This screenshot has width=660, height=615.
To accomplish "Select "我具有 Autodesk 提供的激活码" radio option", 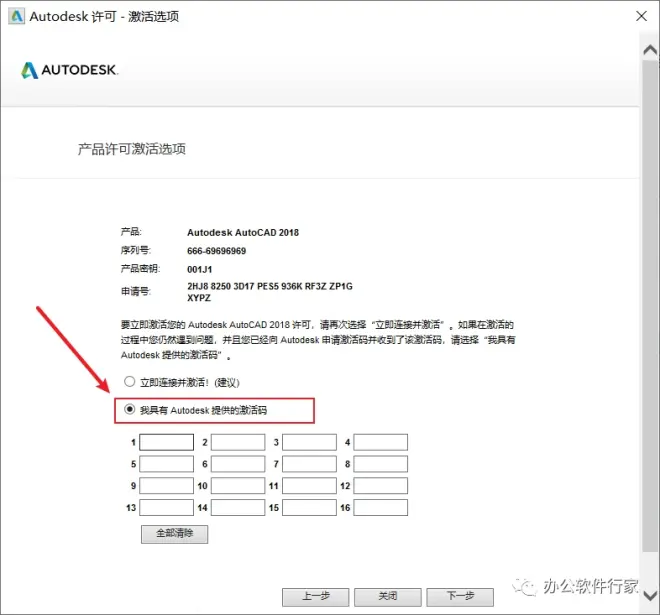I will (129, 409).
